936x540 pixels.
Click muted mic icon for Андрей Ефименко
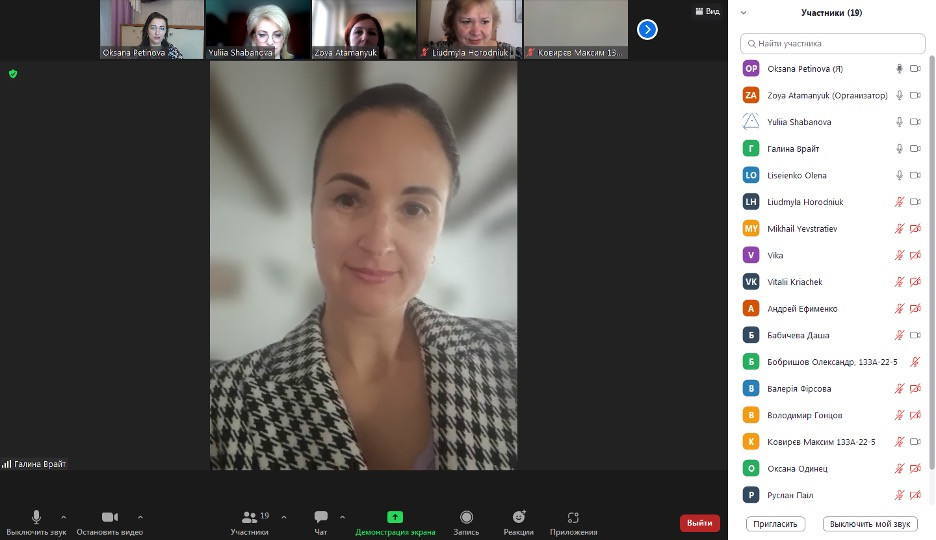click(x=899, y=308)
